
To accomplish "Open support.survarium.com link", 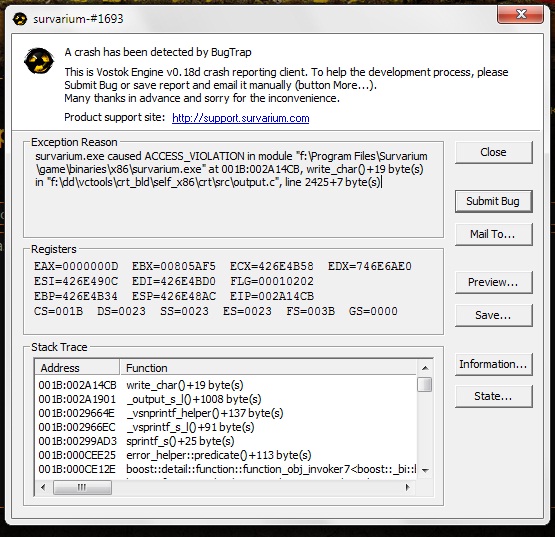I will click(241, 118).
